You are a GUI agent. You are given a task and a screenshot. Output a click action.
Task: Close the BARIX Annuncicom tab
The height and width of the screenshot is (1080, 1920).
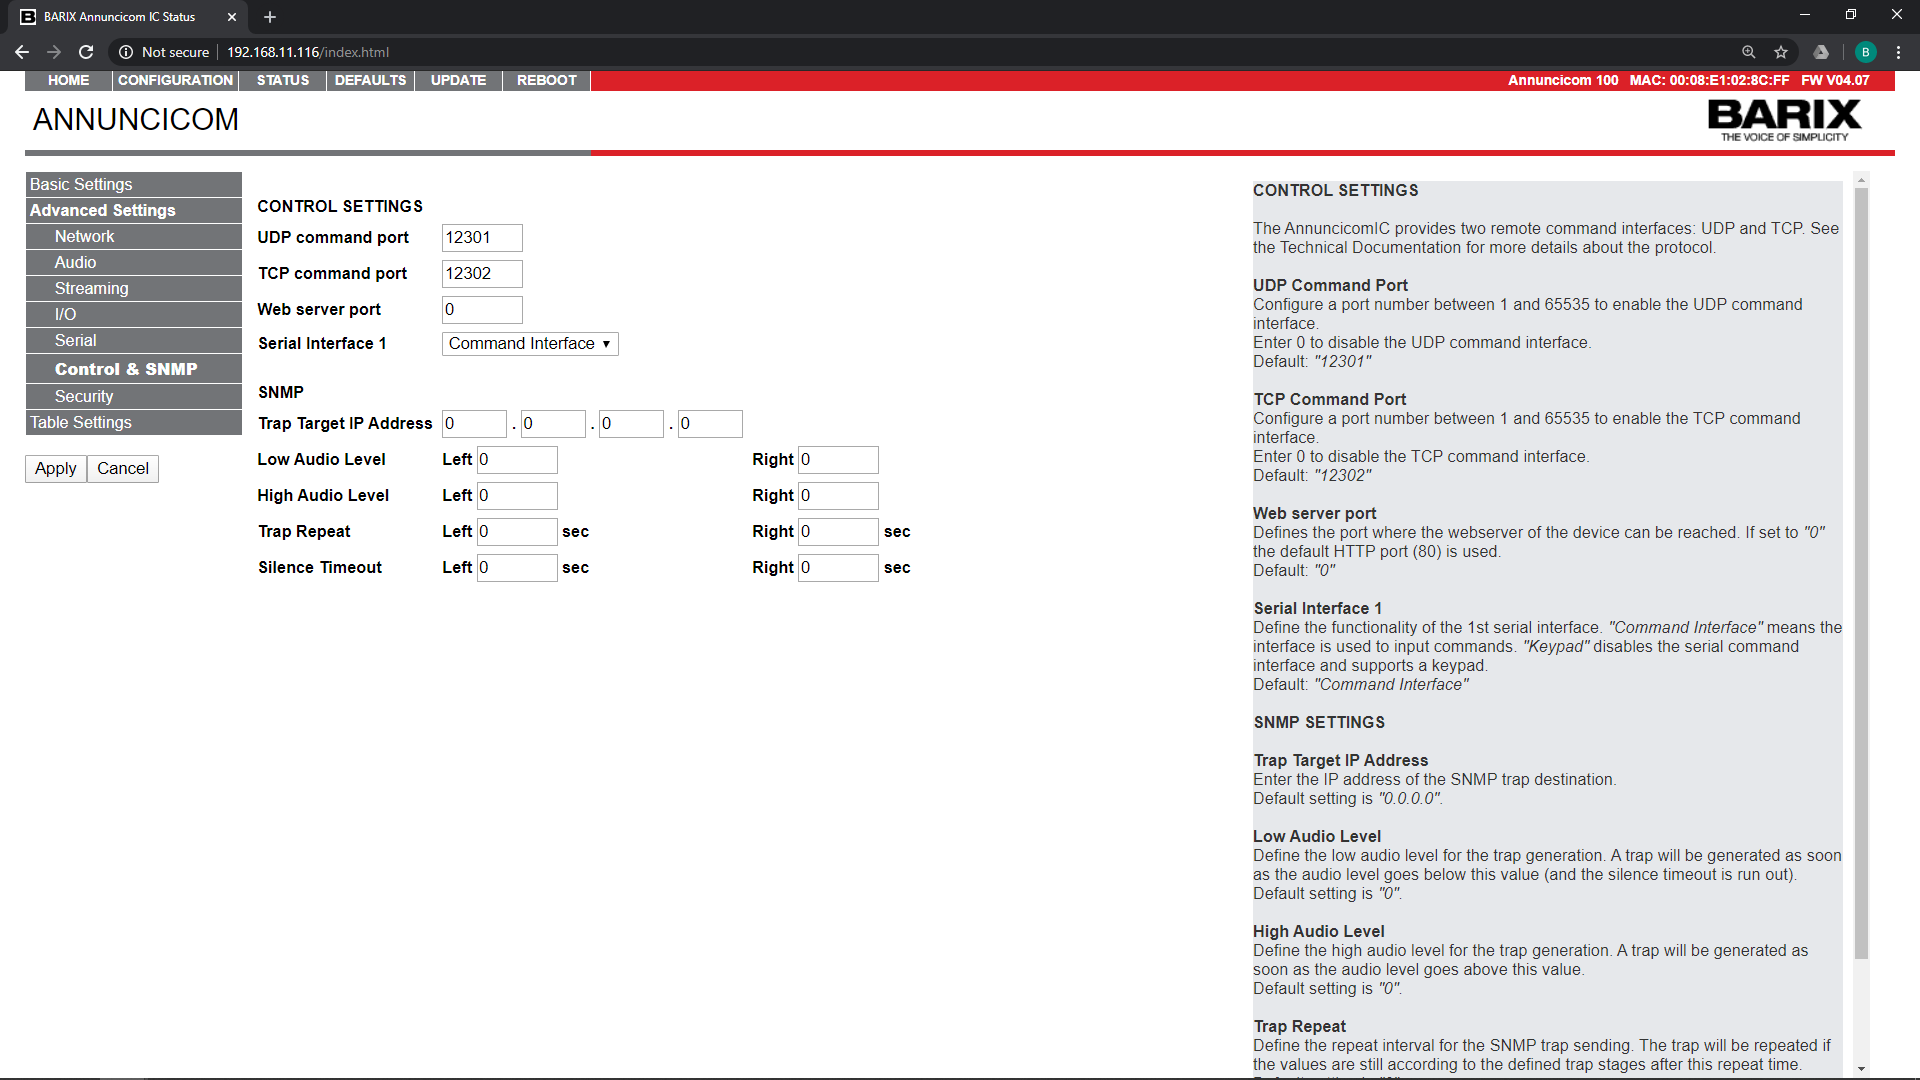(232, 17)
